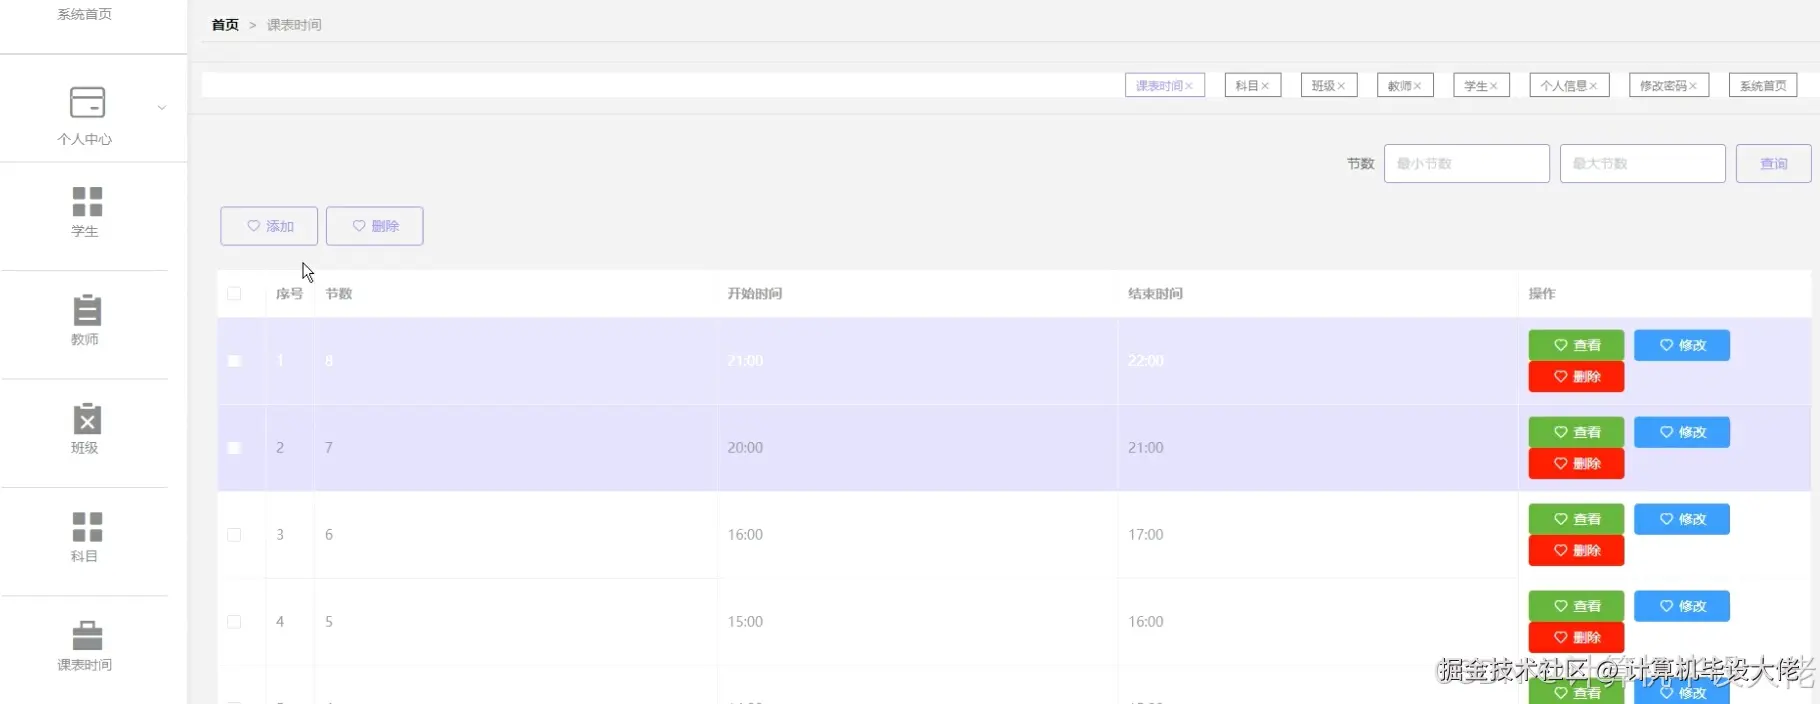Click 查看 for the 15:00 start row
The height and width of the screenshot is (704, 1820).
coord(1576,606)
